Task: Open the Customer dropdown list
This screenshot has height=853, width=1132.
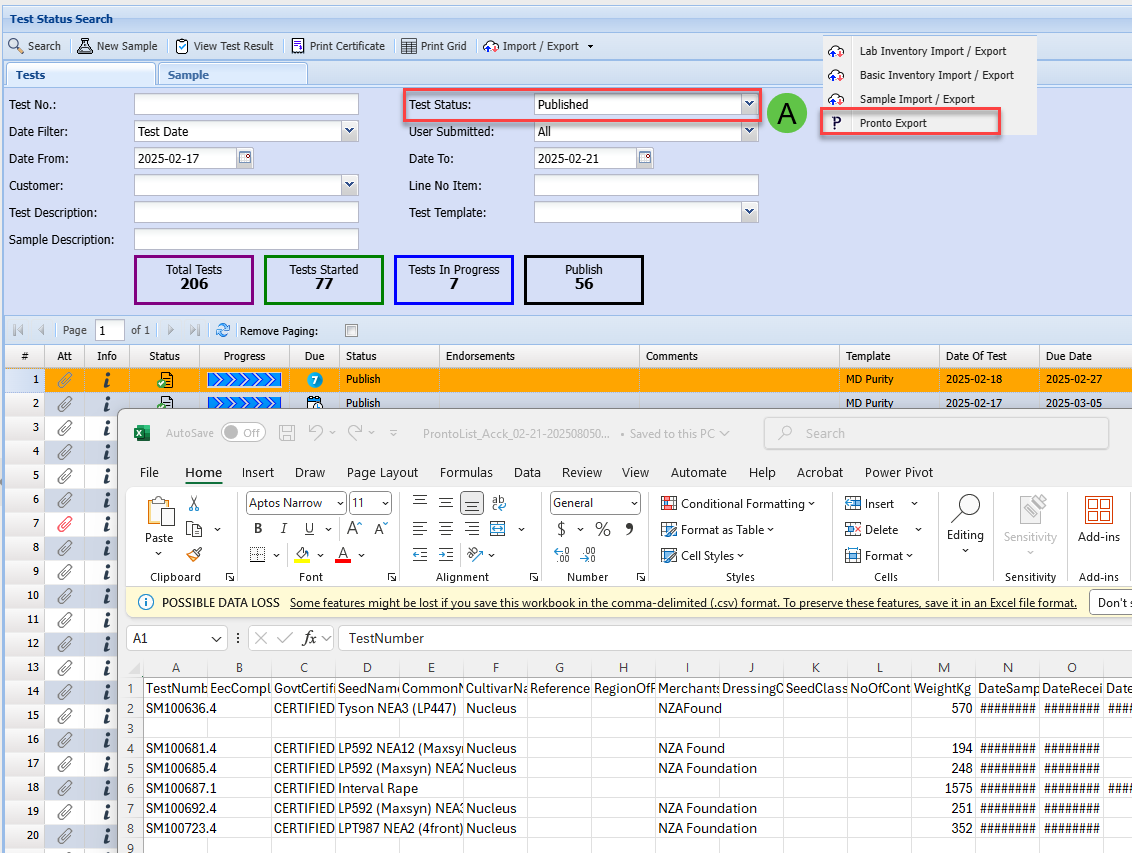Action: coord(349,185)
